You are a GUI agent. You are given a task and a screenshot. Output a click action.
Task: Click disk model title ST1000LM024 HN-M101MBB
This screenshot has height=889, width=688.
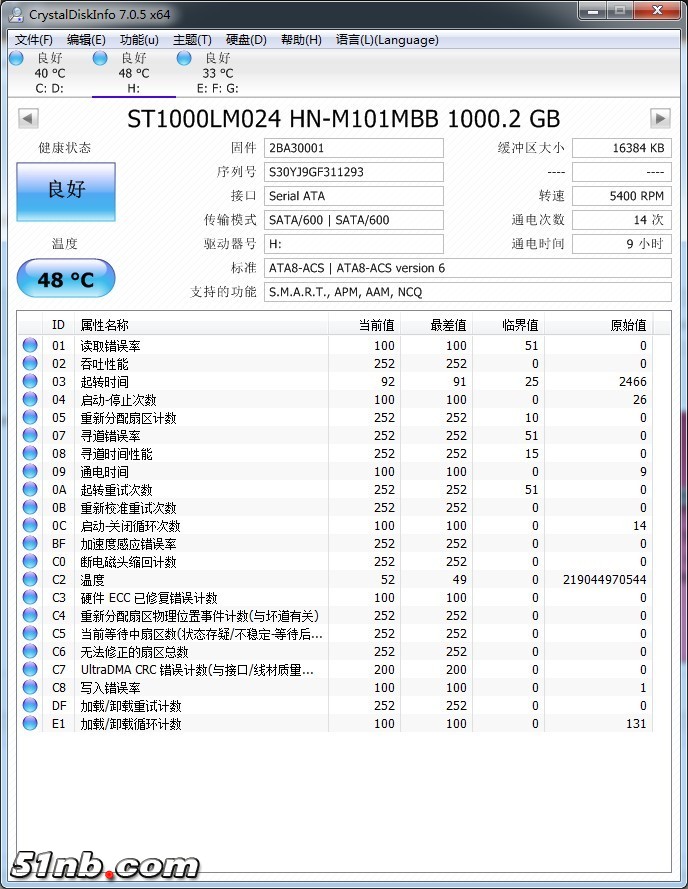tap(344, 119)
